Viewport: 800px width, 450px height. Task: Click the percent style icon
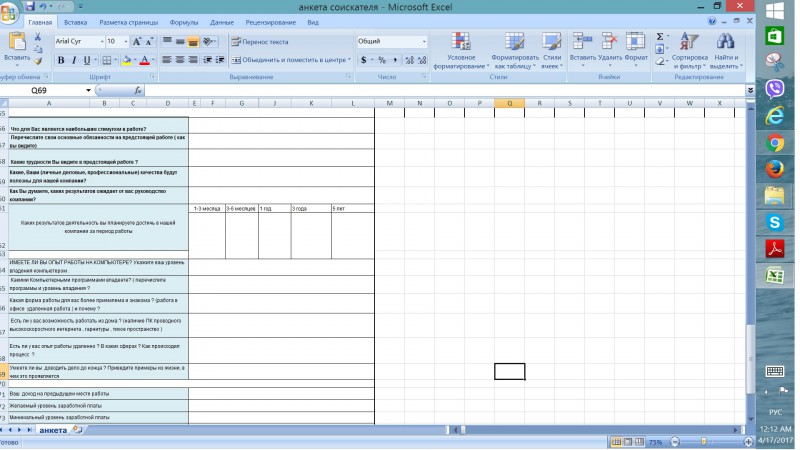pyautogui.click(x=382, y=60)
